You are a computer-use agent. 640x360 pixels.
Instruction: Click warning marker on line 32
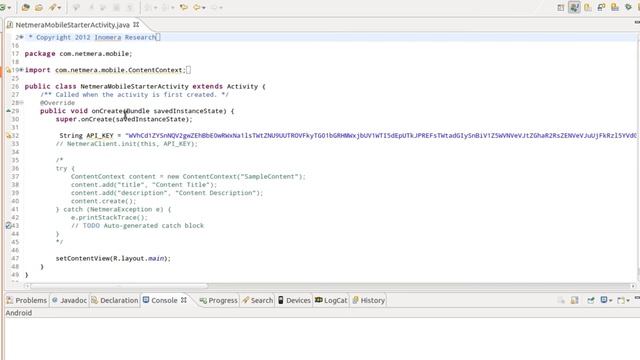pyautogui.click(x=9, y=136)
